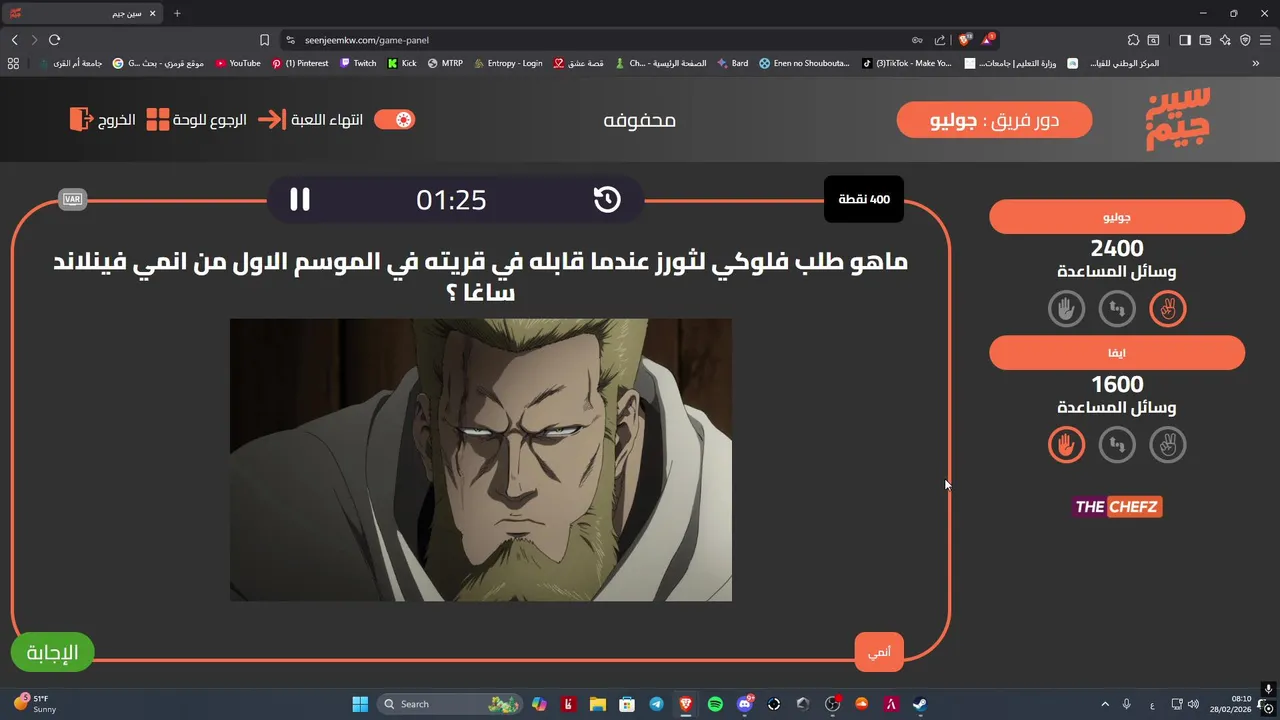Viewport: 1280px width, 720px height.
Task: Click the taskbar Search box
Action: (x=451, y=704)
